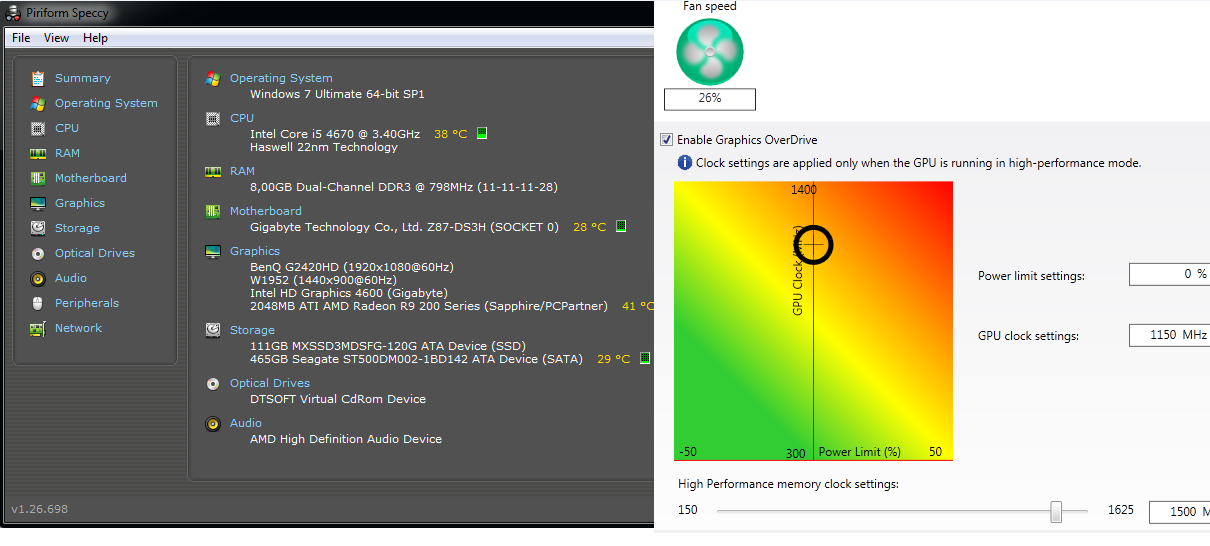Click the Storage heading link in summary

coord(252,330)
